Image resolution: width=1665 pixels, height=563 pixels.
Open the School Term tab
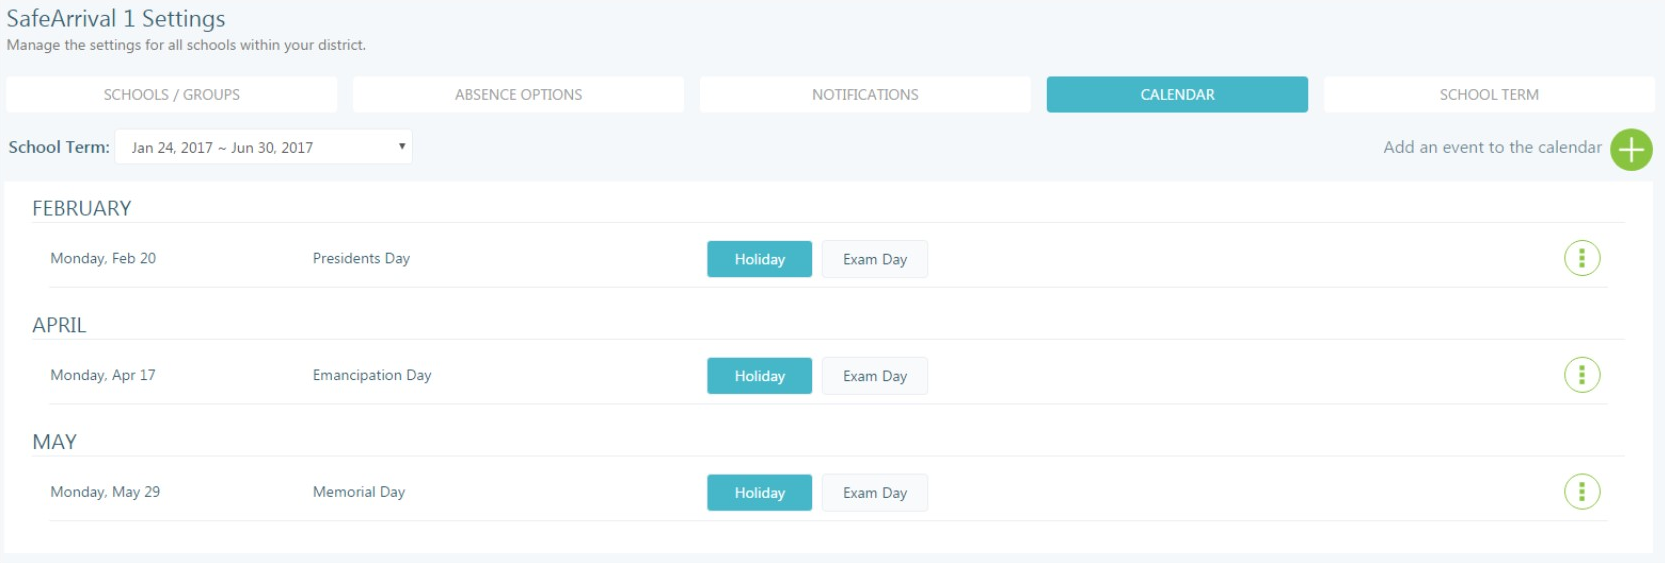click(x=1488, y=95)
